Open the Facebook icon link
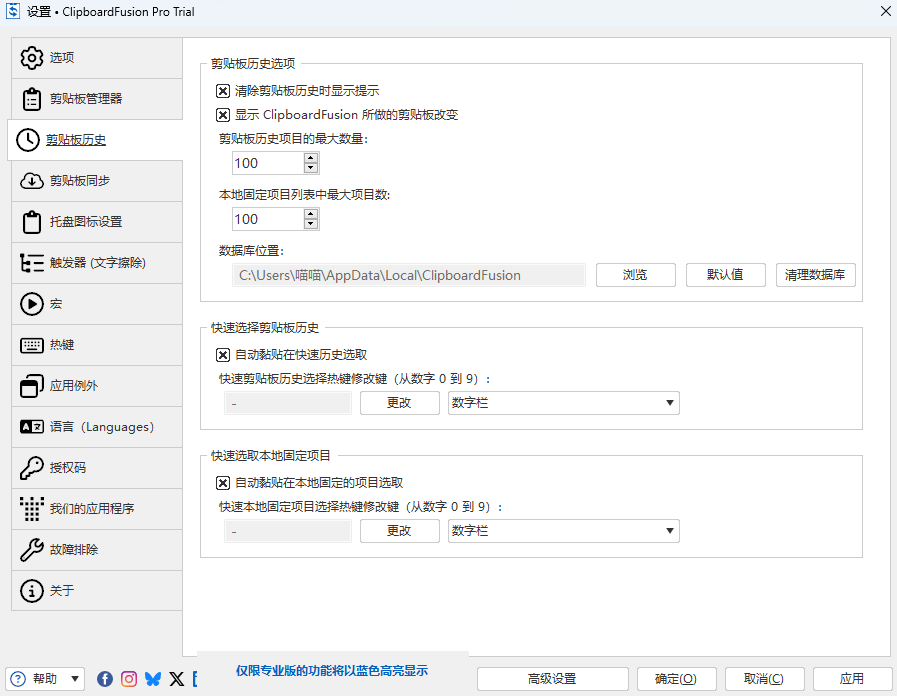The width and height of the screenshot is (897, 696). click(105, 679)
